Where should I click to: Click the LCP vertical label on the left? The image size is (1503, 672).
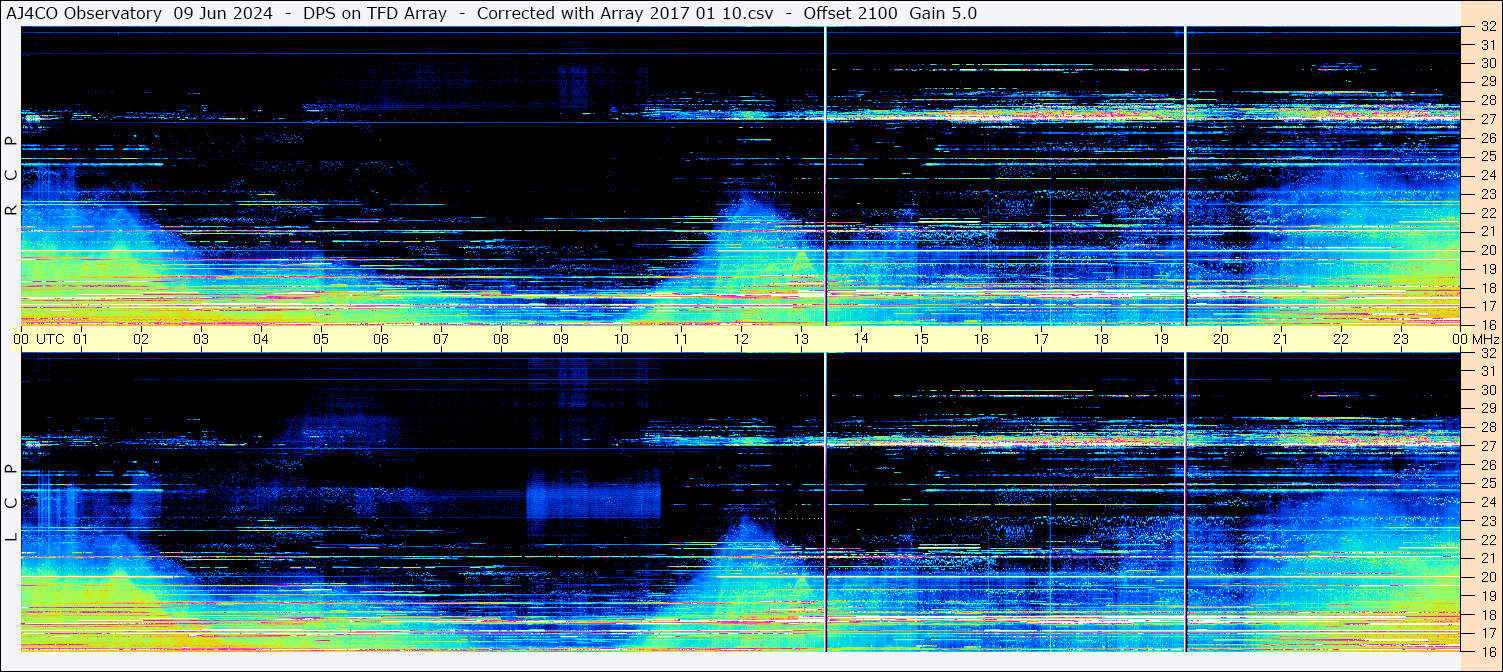point(11,502)
